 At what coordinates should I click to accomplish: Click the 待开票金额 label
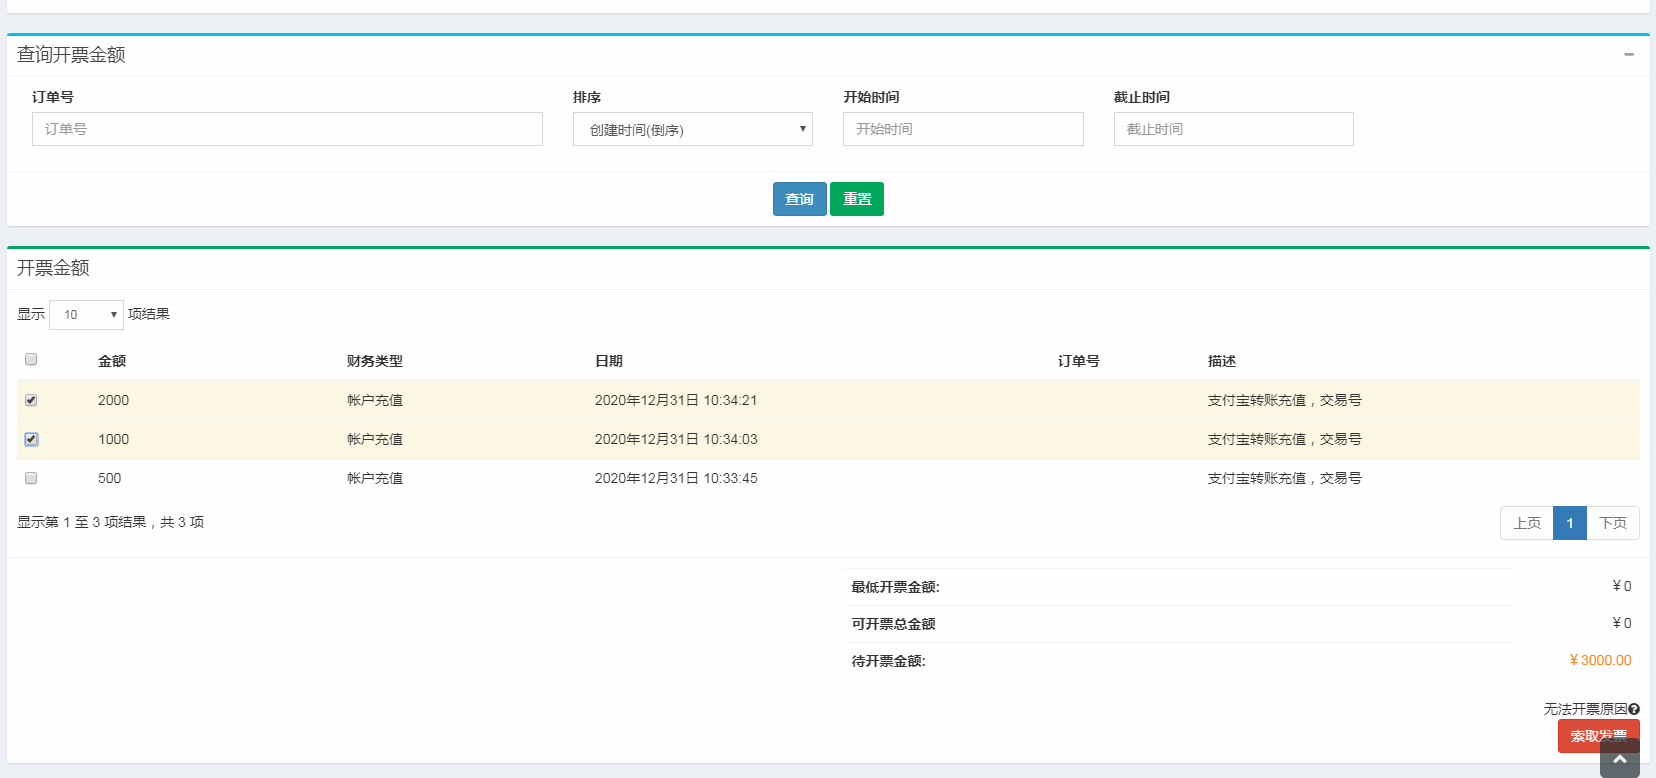[888, 661]
